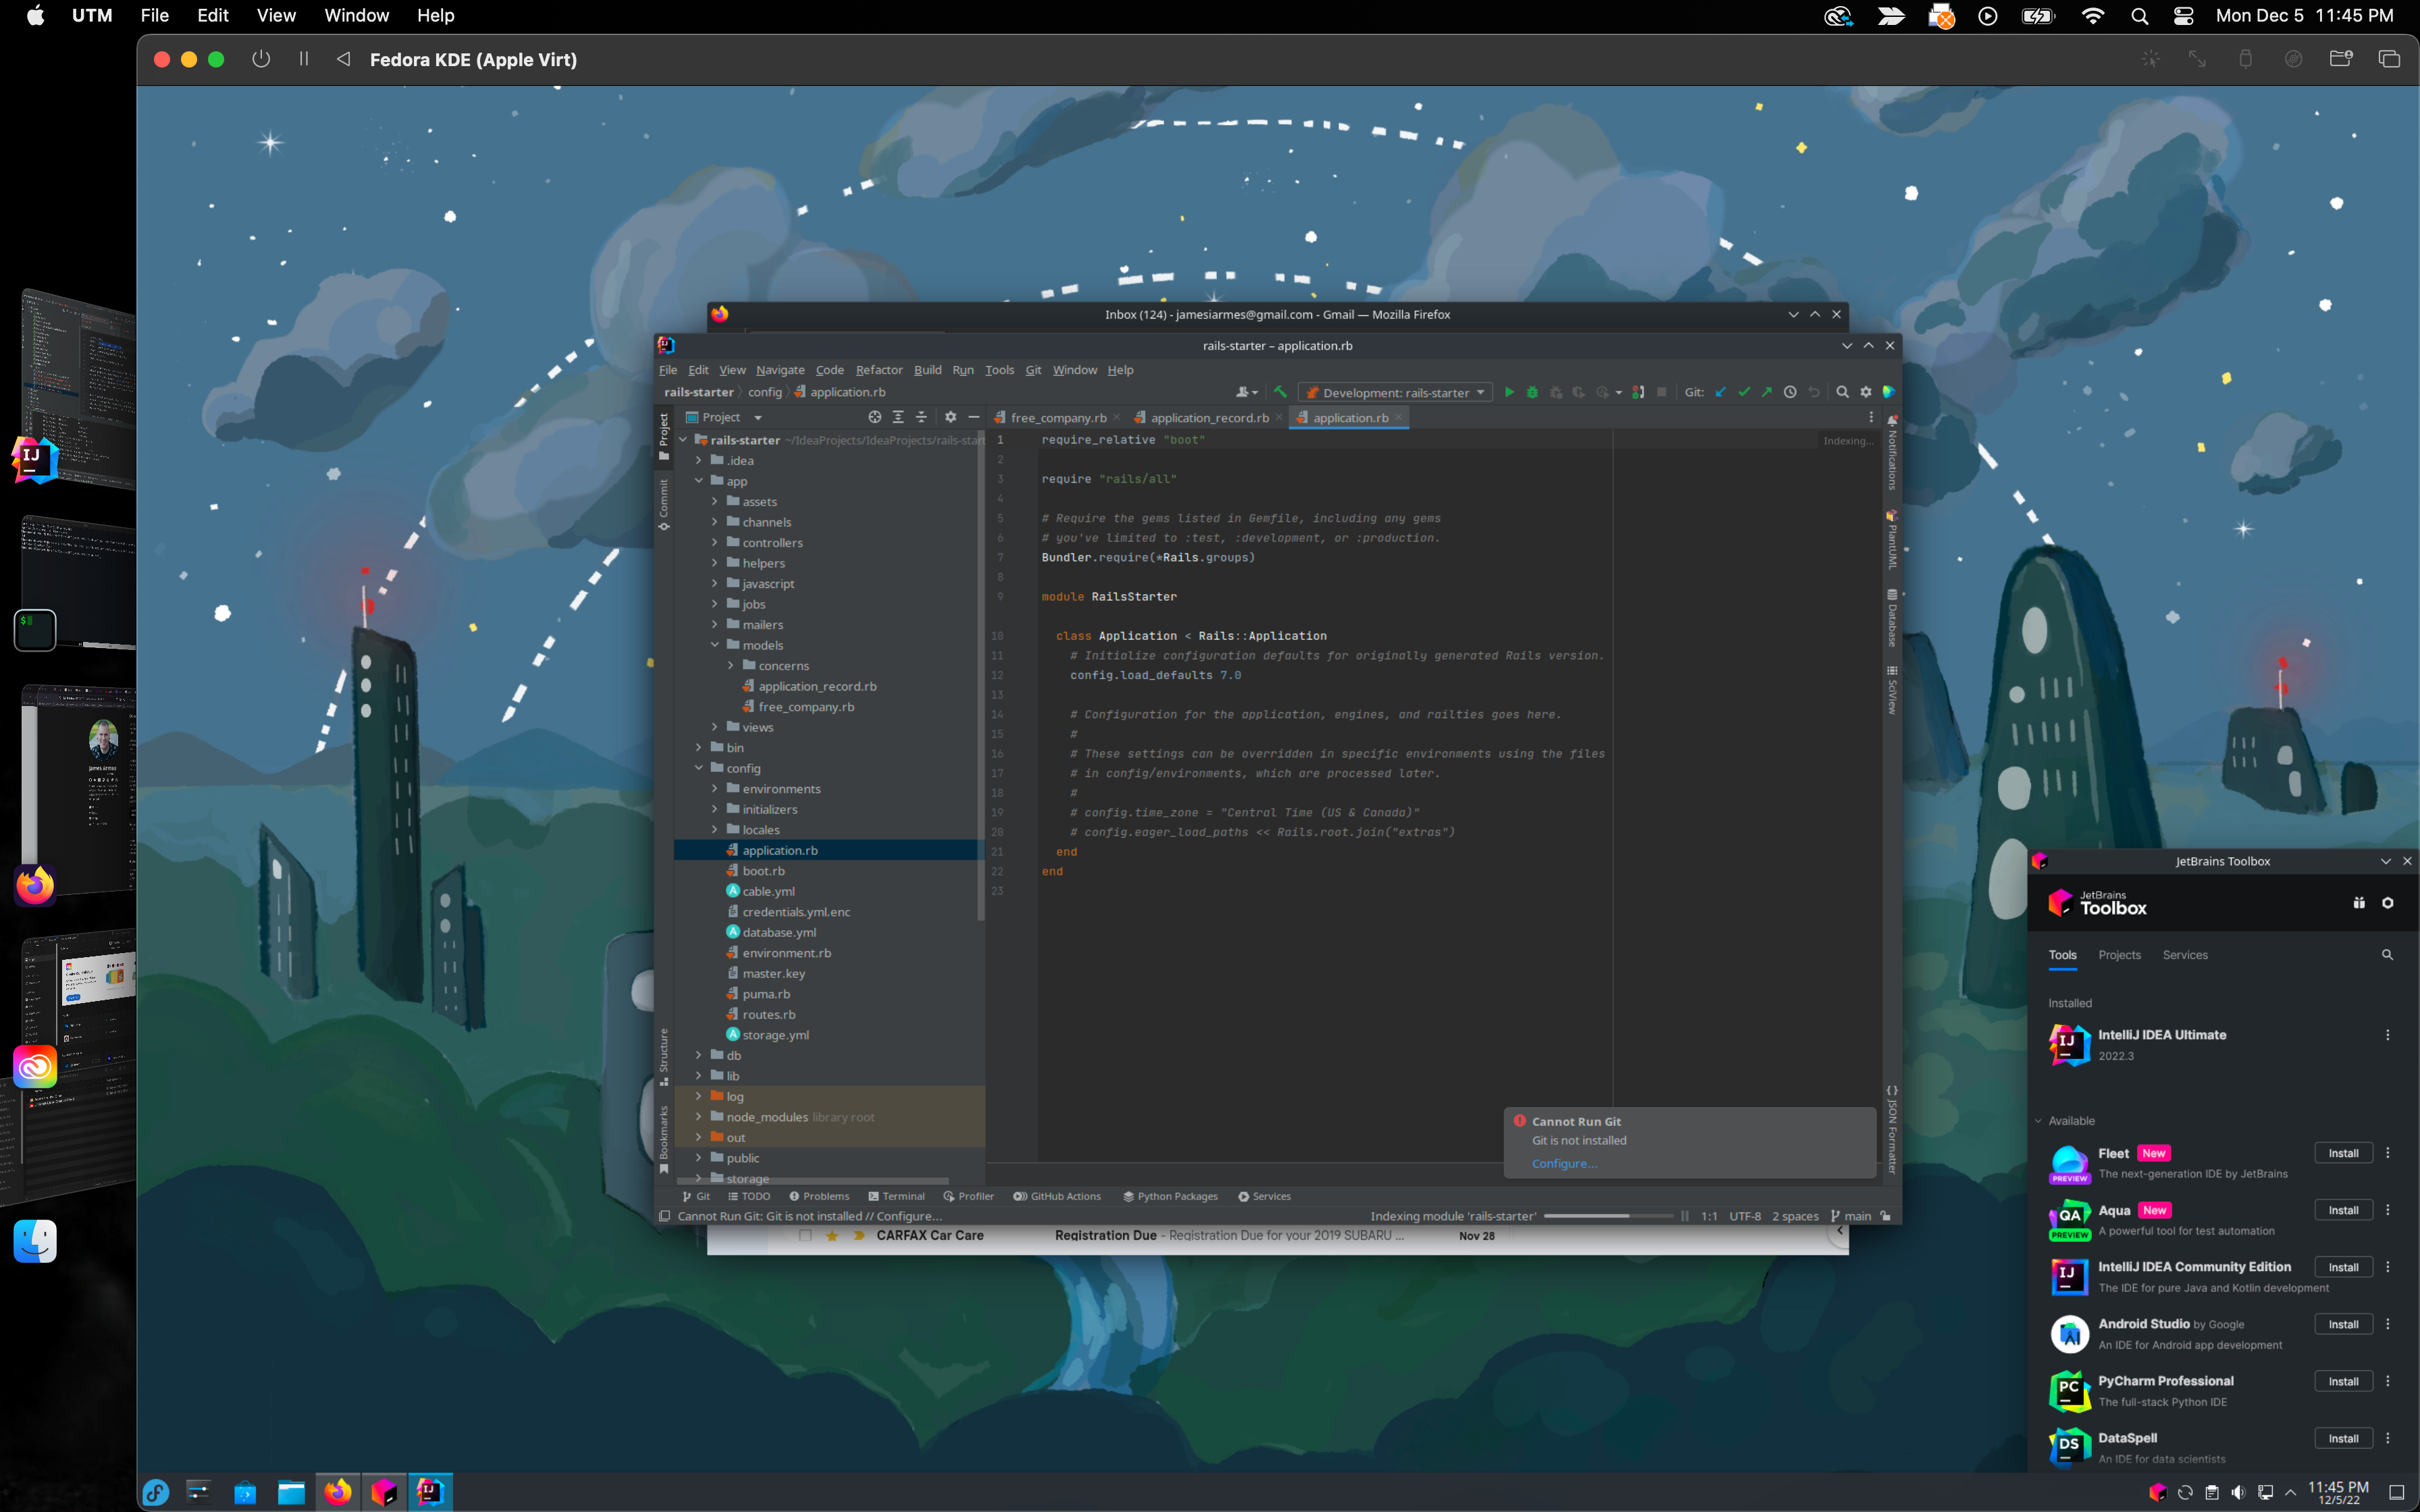The image size is (2420, 1512).
Task: Expand the controllers folder in project tree
Action: [716, 542]
